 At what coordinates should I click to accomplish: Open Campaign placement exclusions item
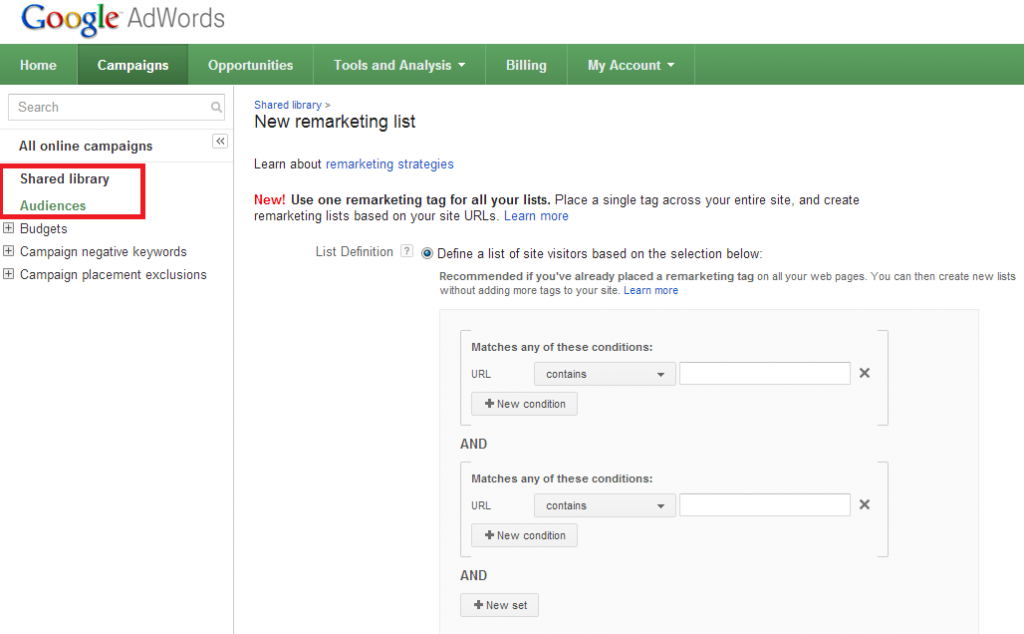click(113, 274)
